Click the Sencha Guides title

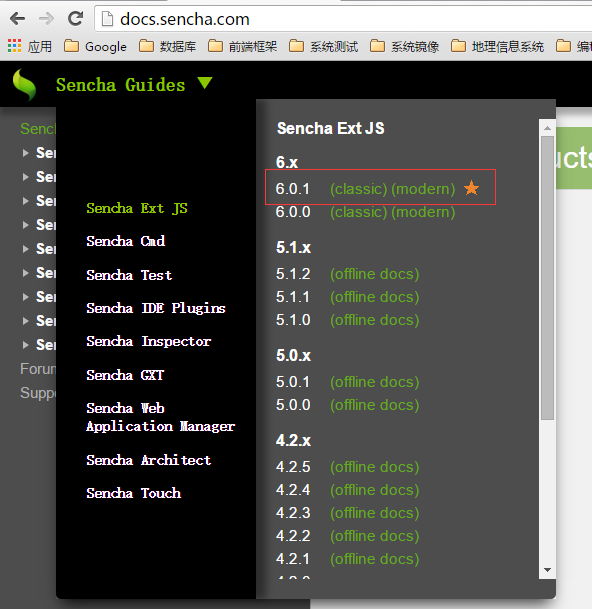pyautogui.click(x=120, y=85)
